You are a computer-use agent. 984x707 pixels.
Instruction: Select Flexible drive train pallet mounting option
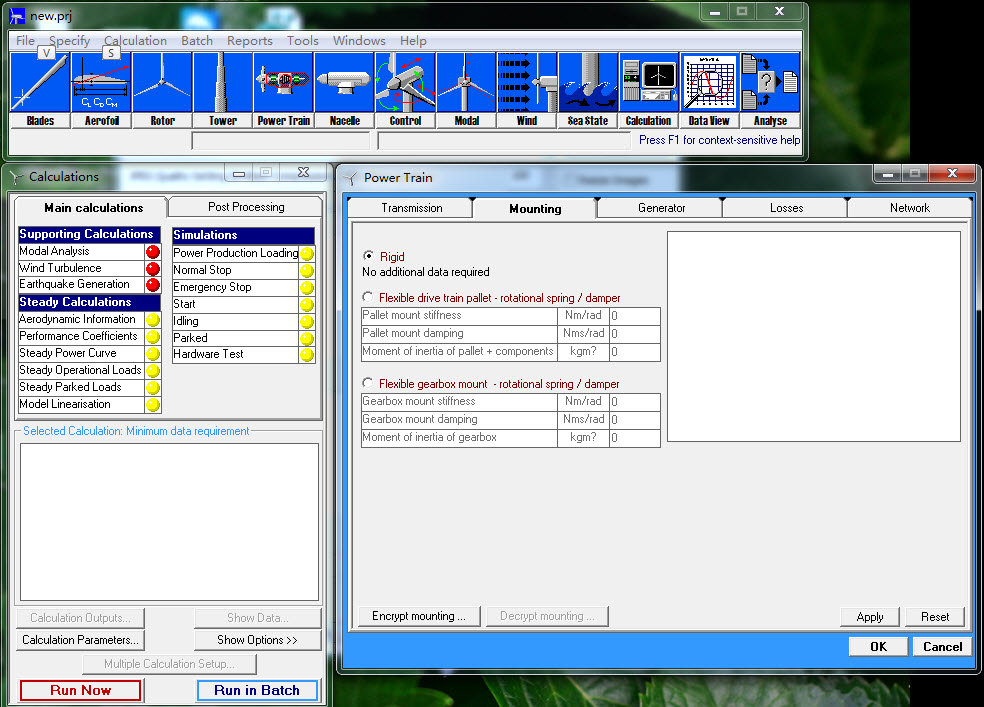coord(368,297)
